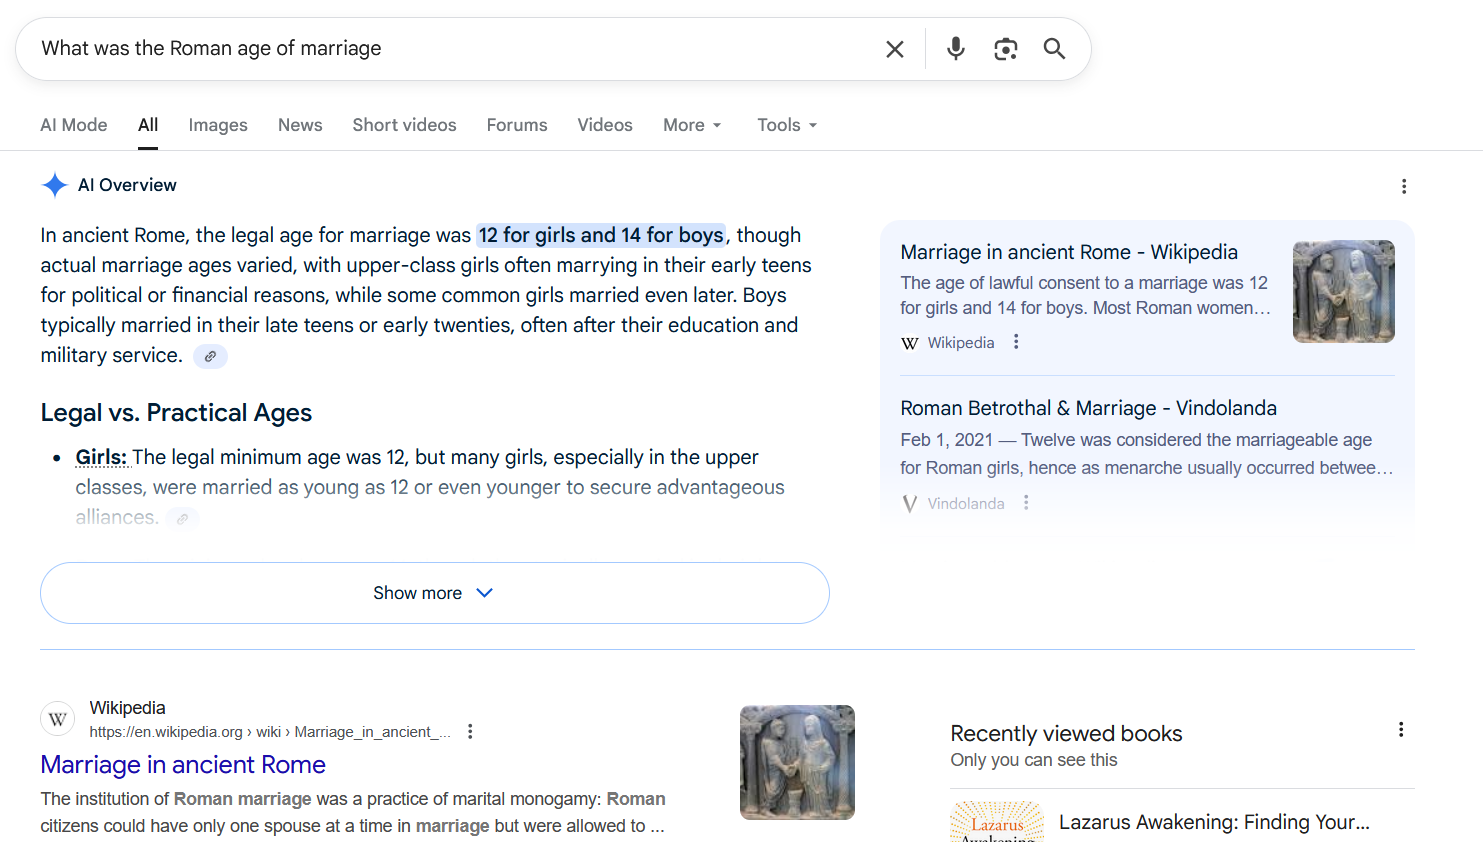Open 'Marriage in ancient Rome' result link
Image resolution: width=1483 pixels, height=842 pixels.
click(183, 765)
